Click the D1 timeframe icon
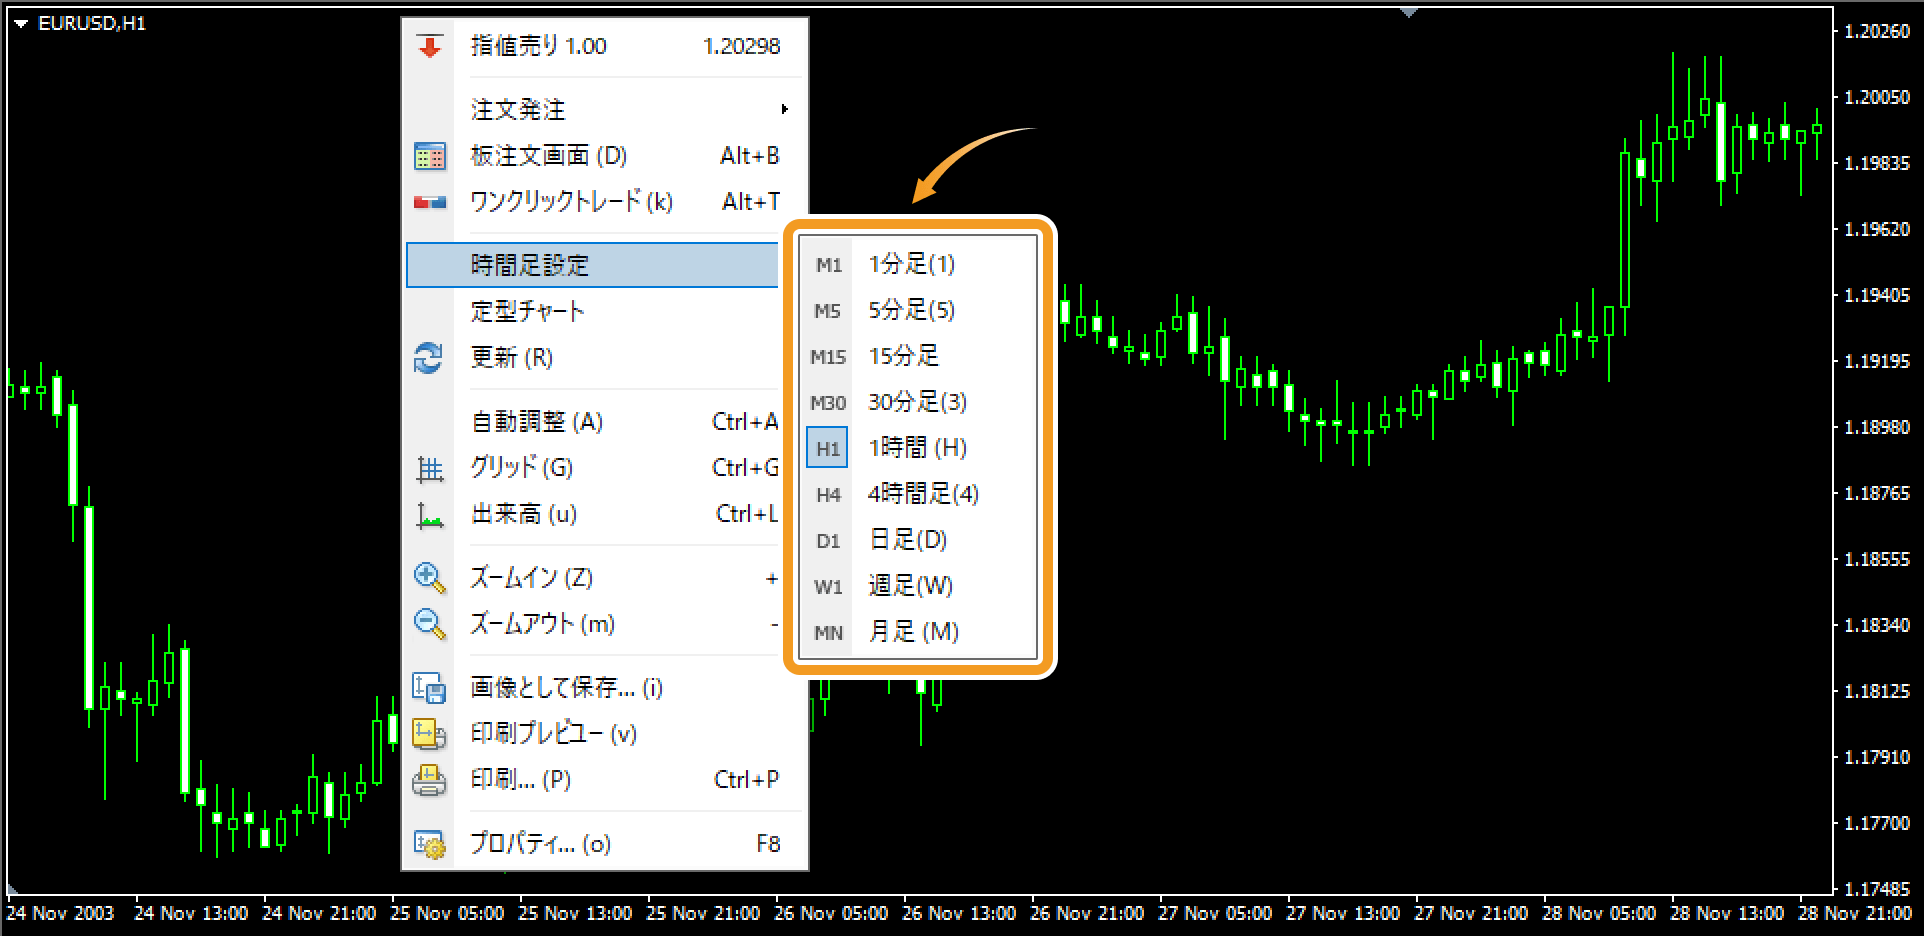The image size is (1924, 936). click(x=828, y=541)
